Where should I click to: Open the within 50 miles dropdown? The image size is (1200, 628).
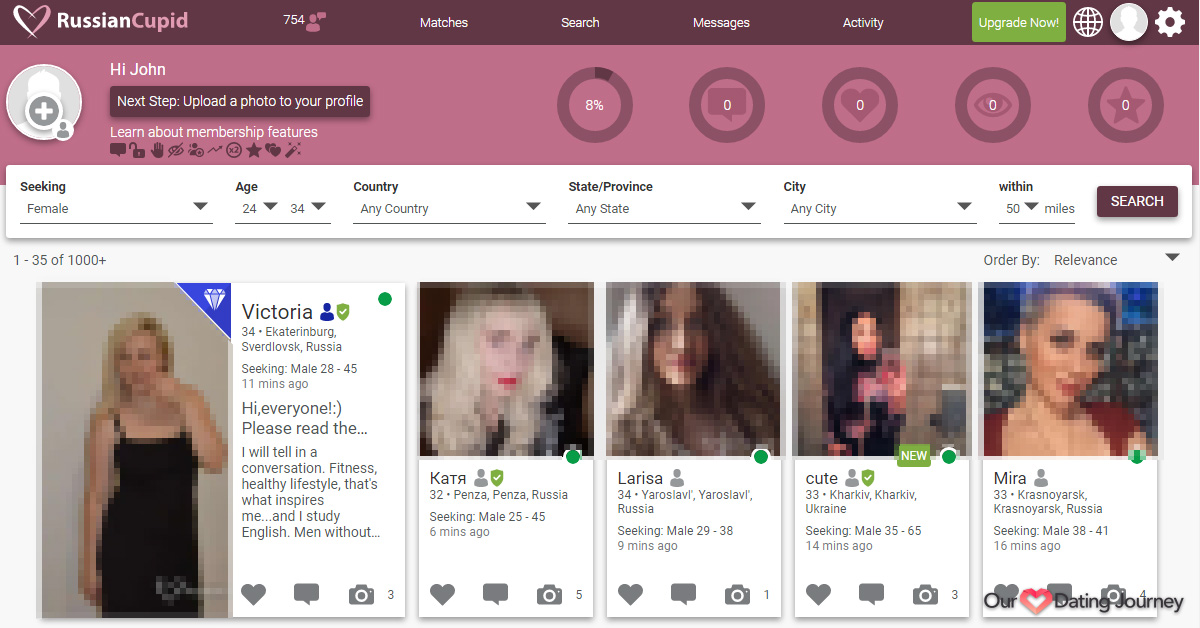click(1020, 208)
